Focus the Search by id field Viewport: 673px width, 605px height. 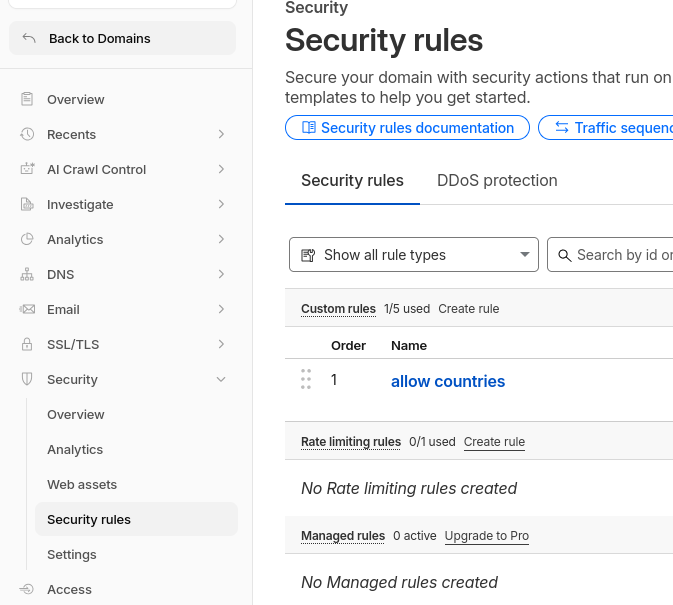[x=610, y=255]
